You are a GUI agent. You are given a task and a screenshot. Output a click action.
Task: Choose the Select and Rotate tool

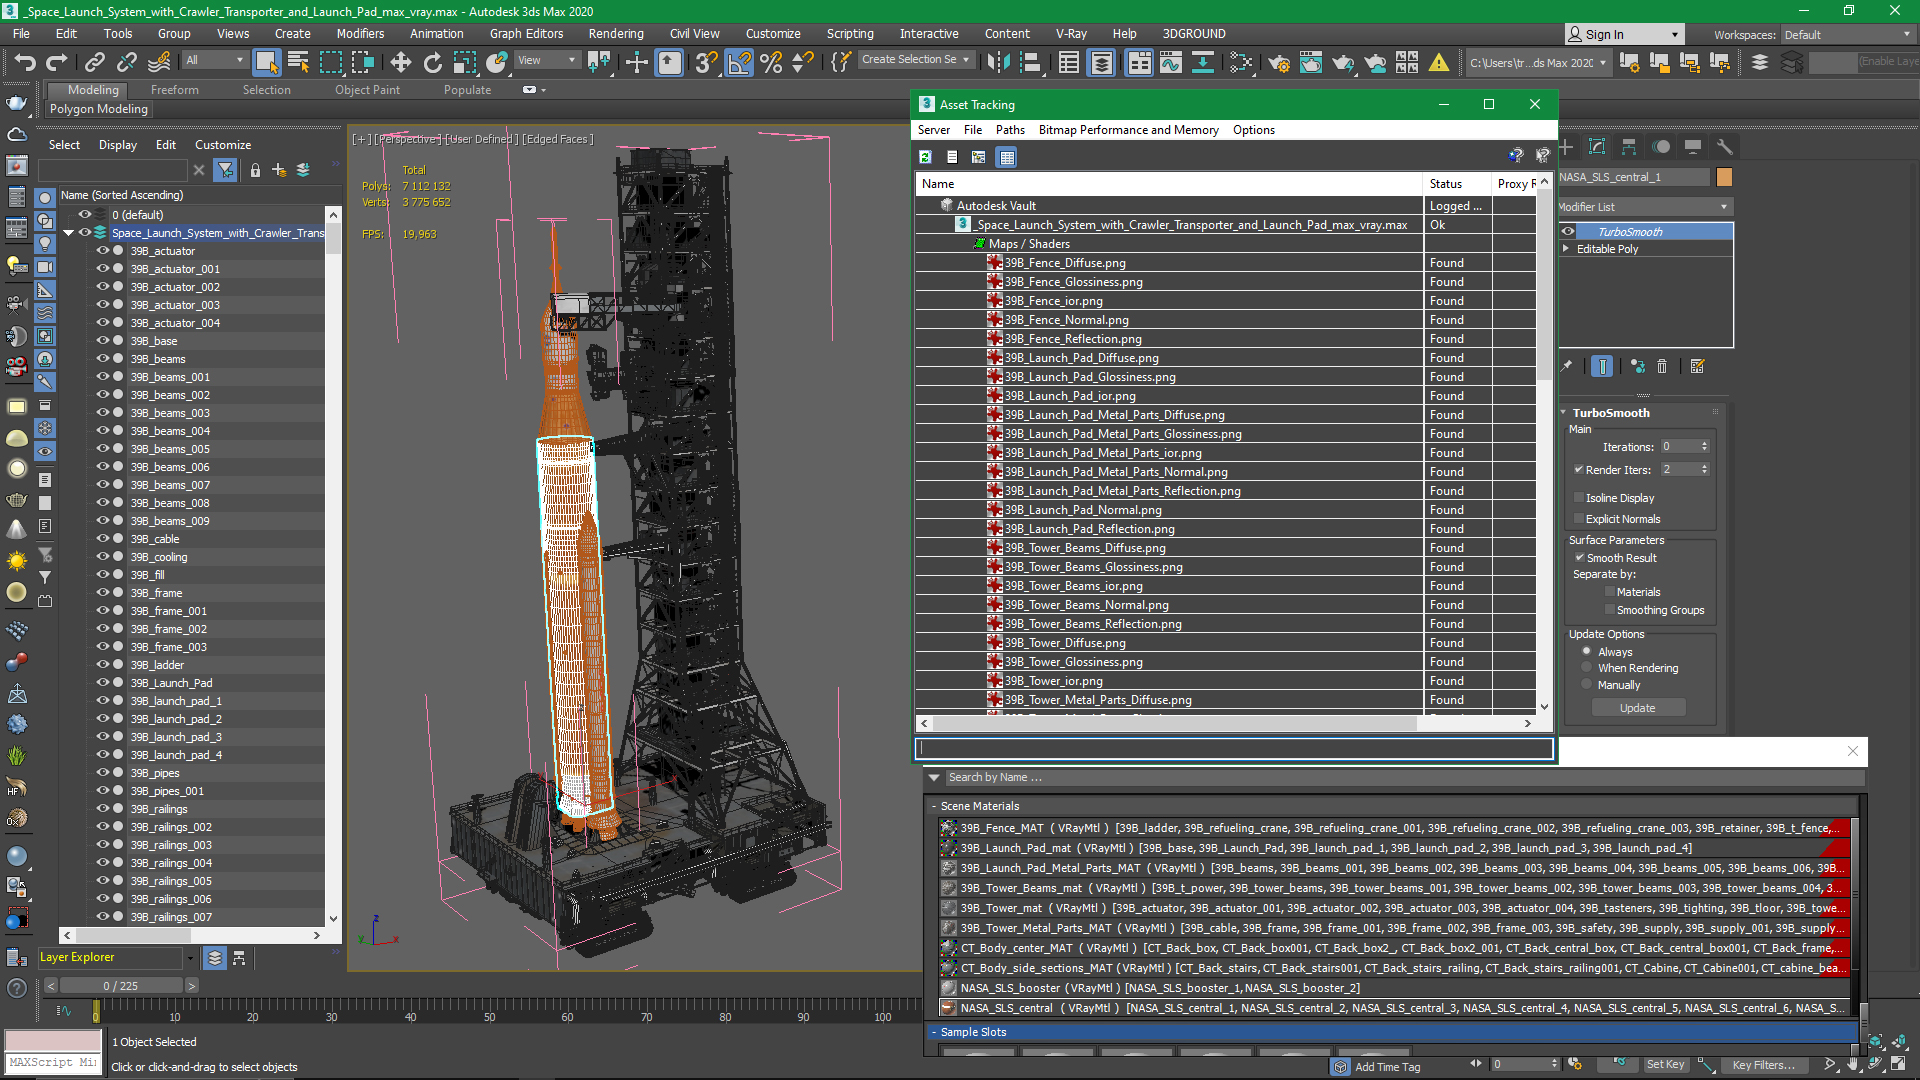[432, 62]
